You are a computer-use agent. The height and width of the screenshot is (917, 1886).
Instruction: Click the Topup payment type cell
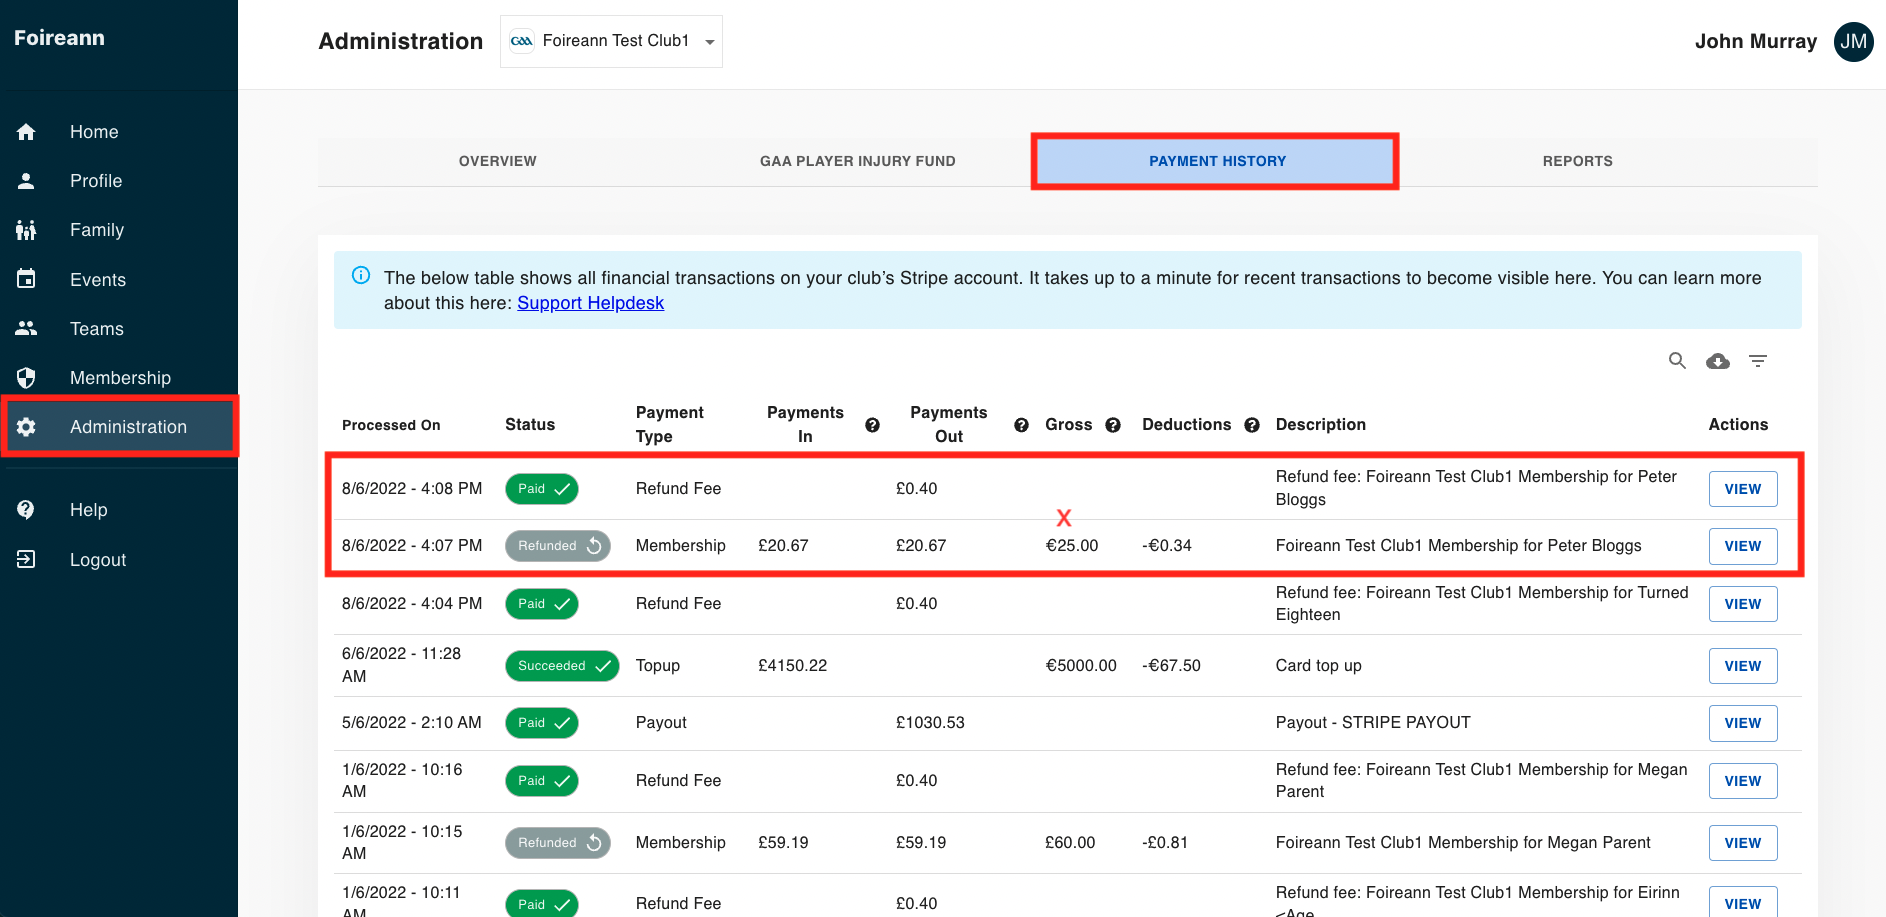(x=658, y=666)
